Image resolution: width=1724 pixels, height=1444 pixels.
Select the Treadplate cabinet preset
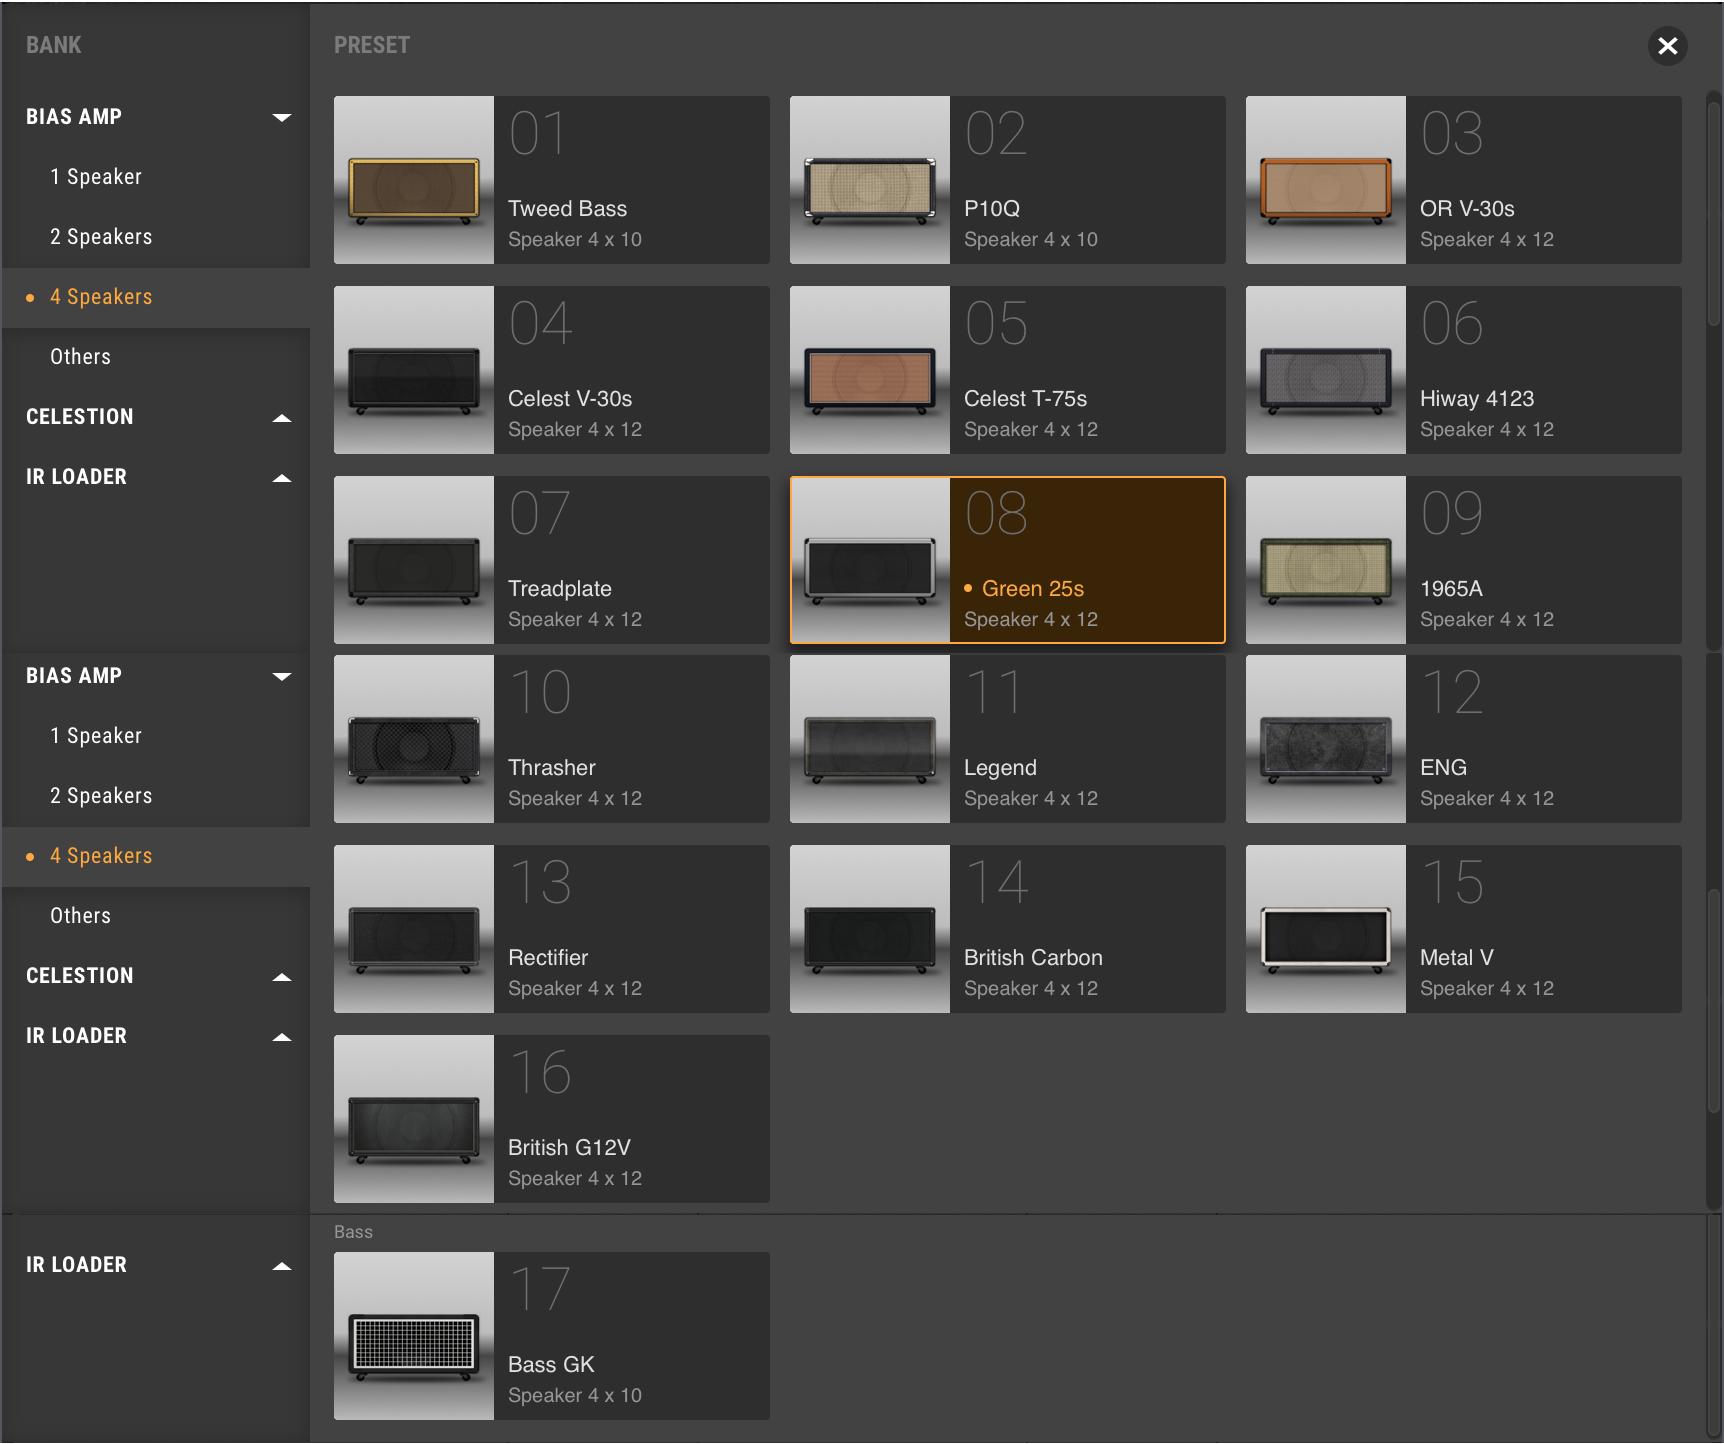(x=552, y=560)
